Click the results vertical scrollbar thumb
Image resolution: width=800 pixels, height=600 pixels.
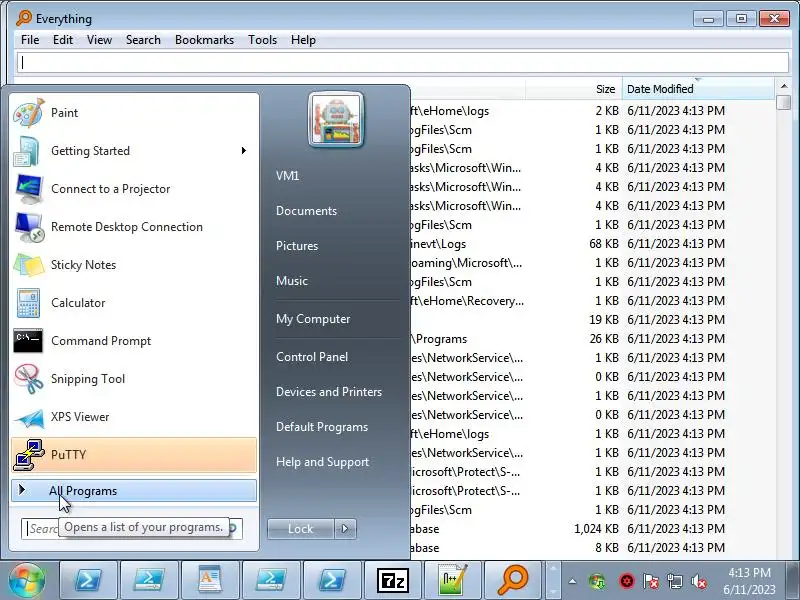click(x=784, y=102)
